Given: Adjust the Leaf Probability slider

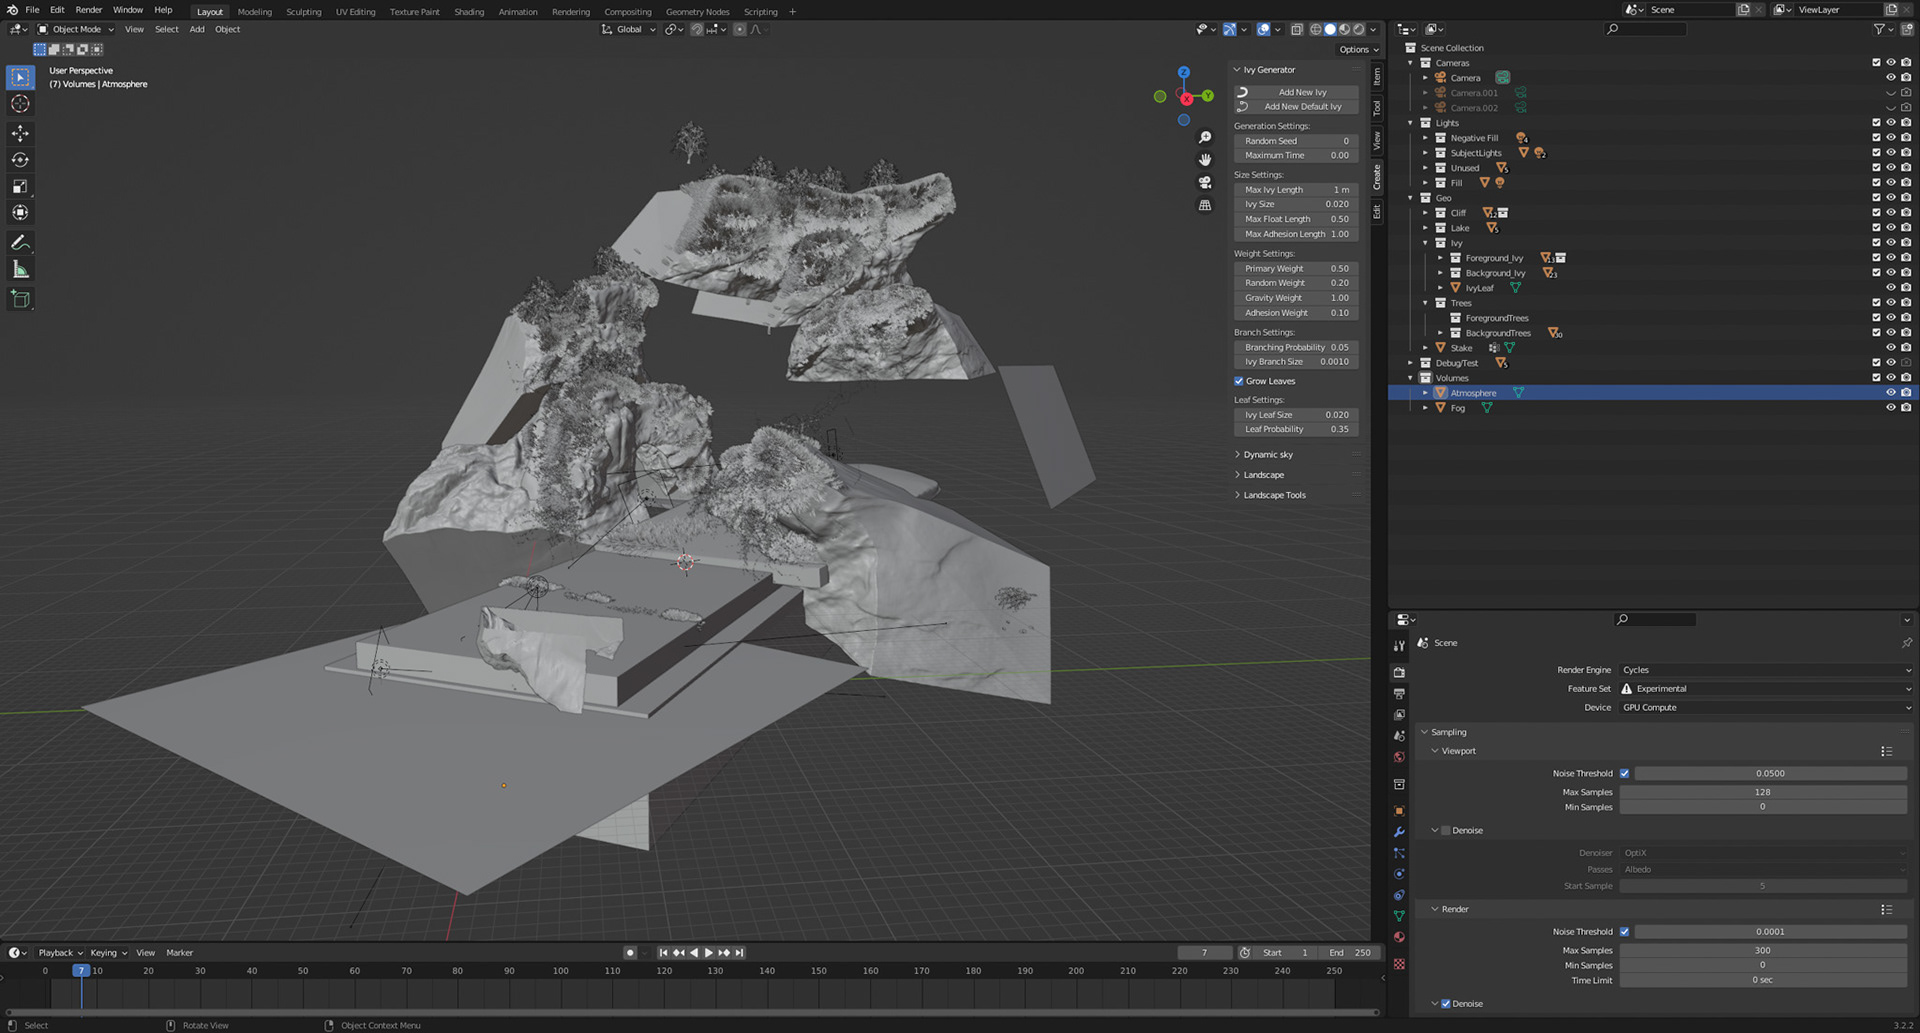Looking at the screenshot, I should click(x=1296, y=430).
